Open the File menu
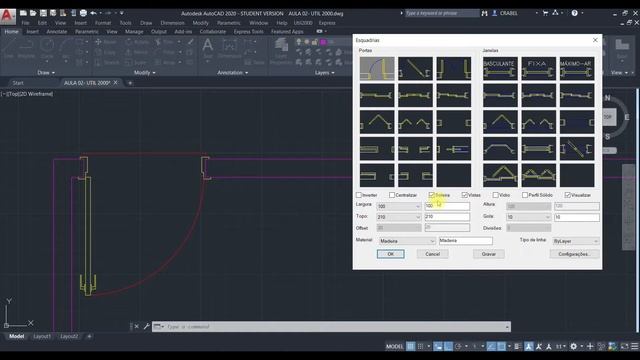Screen dimensions: 640x360 25,23
